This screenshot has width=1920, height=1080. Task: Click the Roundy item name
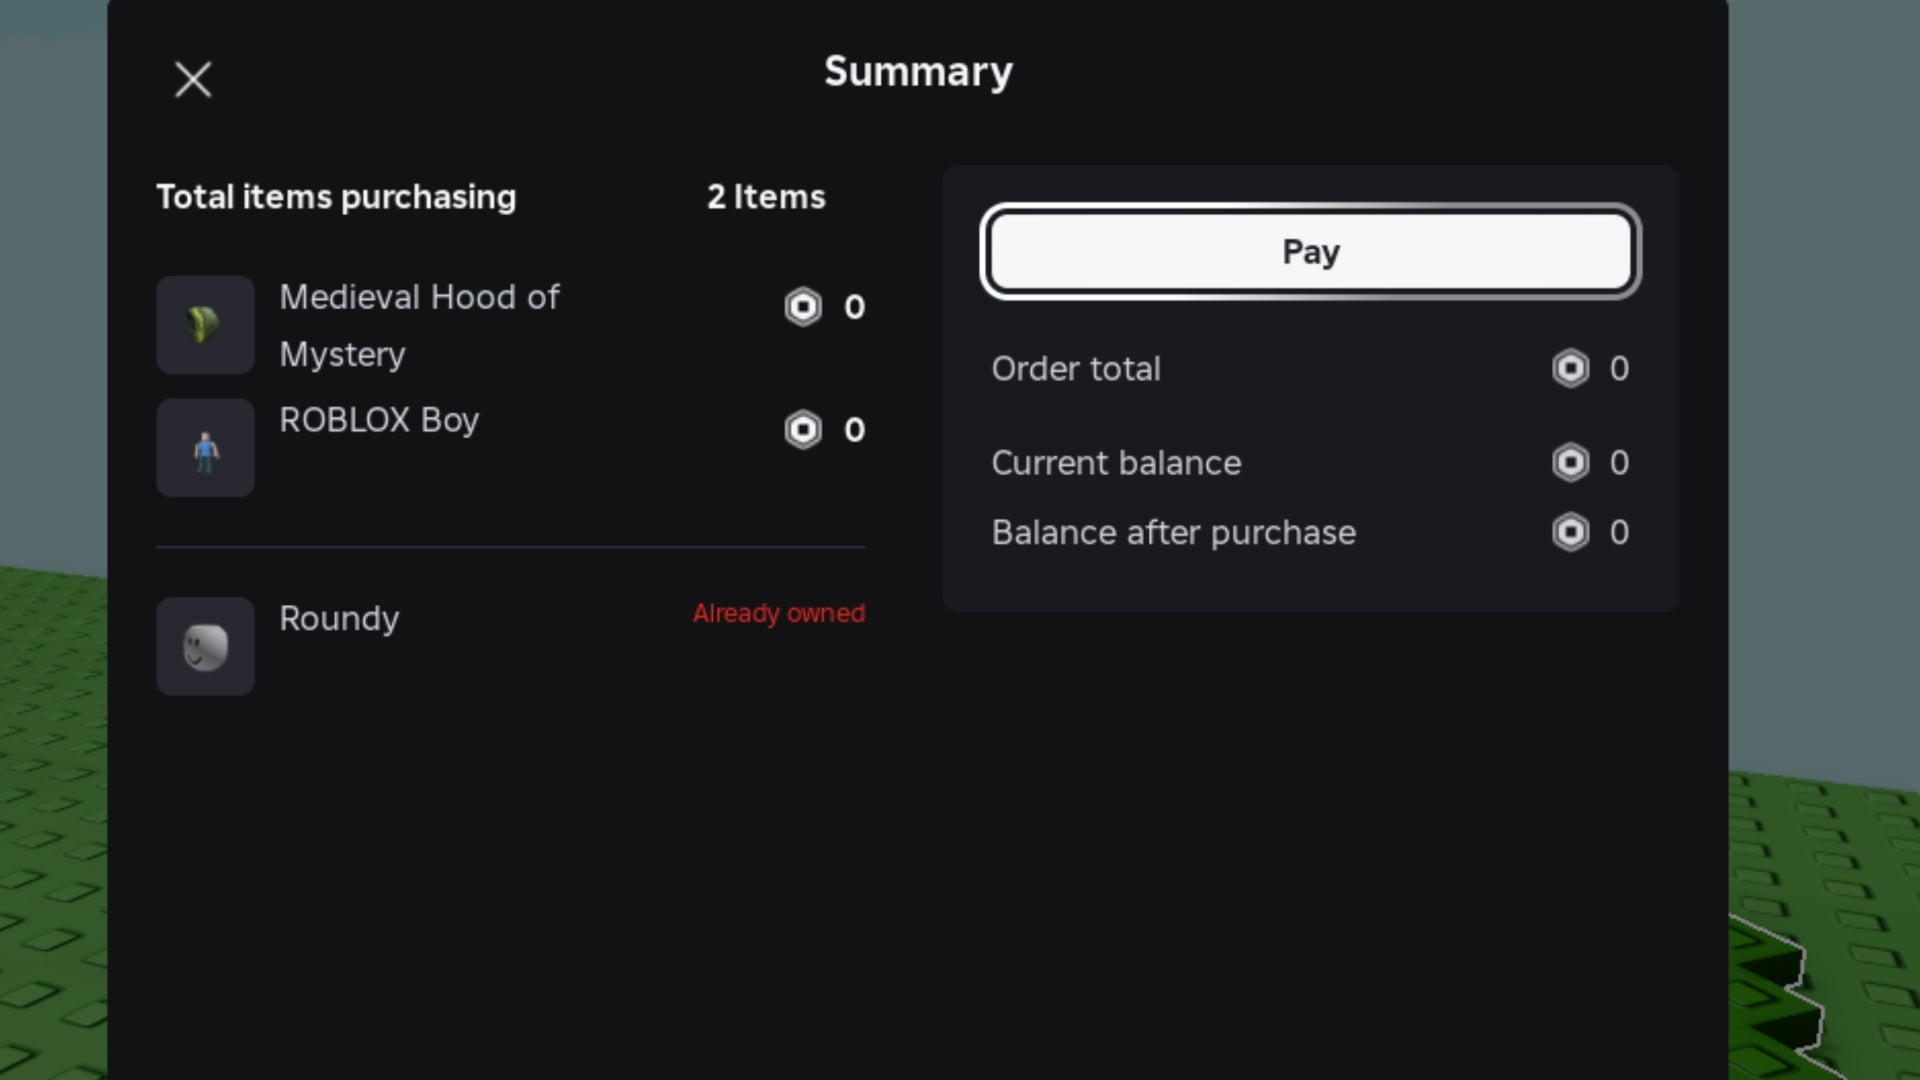click(339, 619)
